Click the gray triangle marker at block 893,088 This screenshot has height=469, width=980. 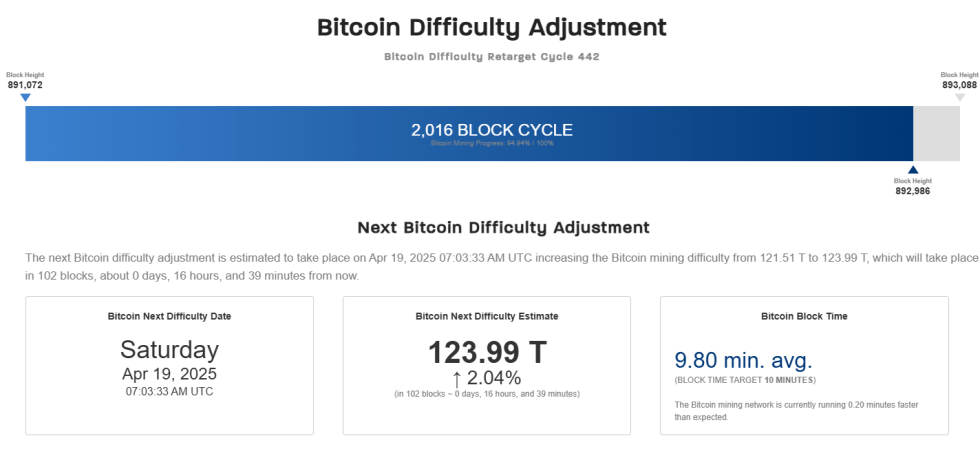(960, 98)
